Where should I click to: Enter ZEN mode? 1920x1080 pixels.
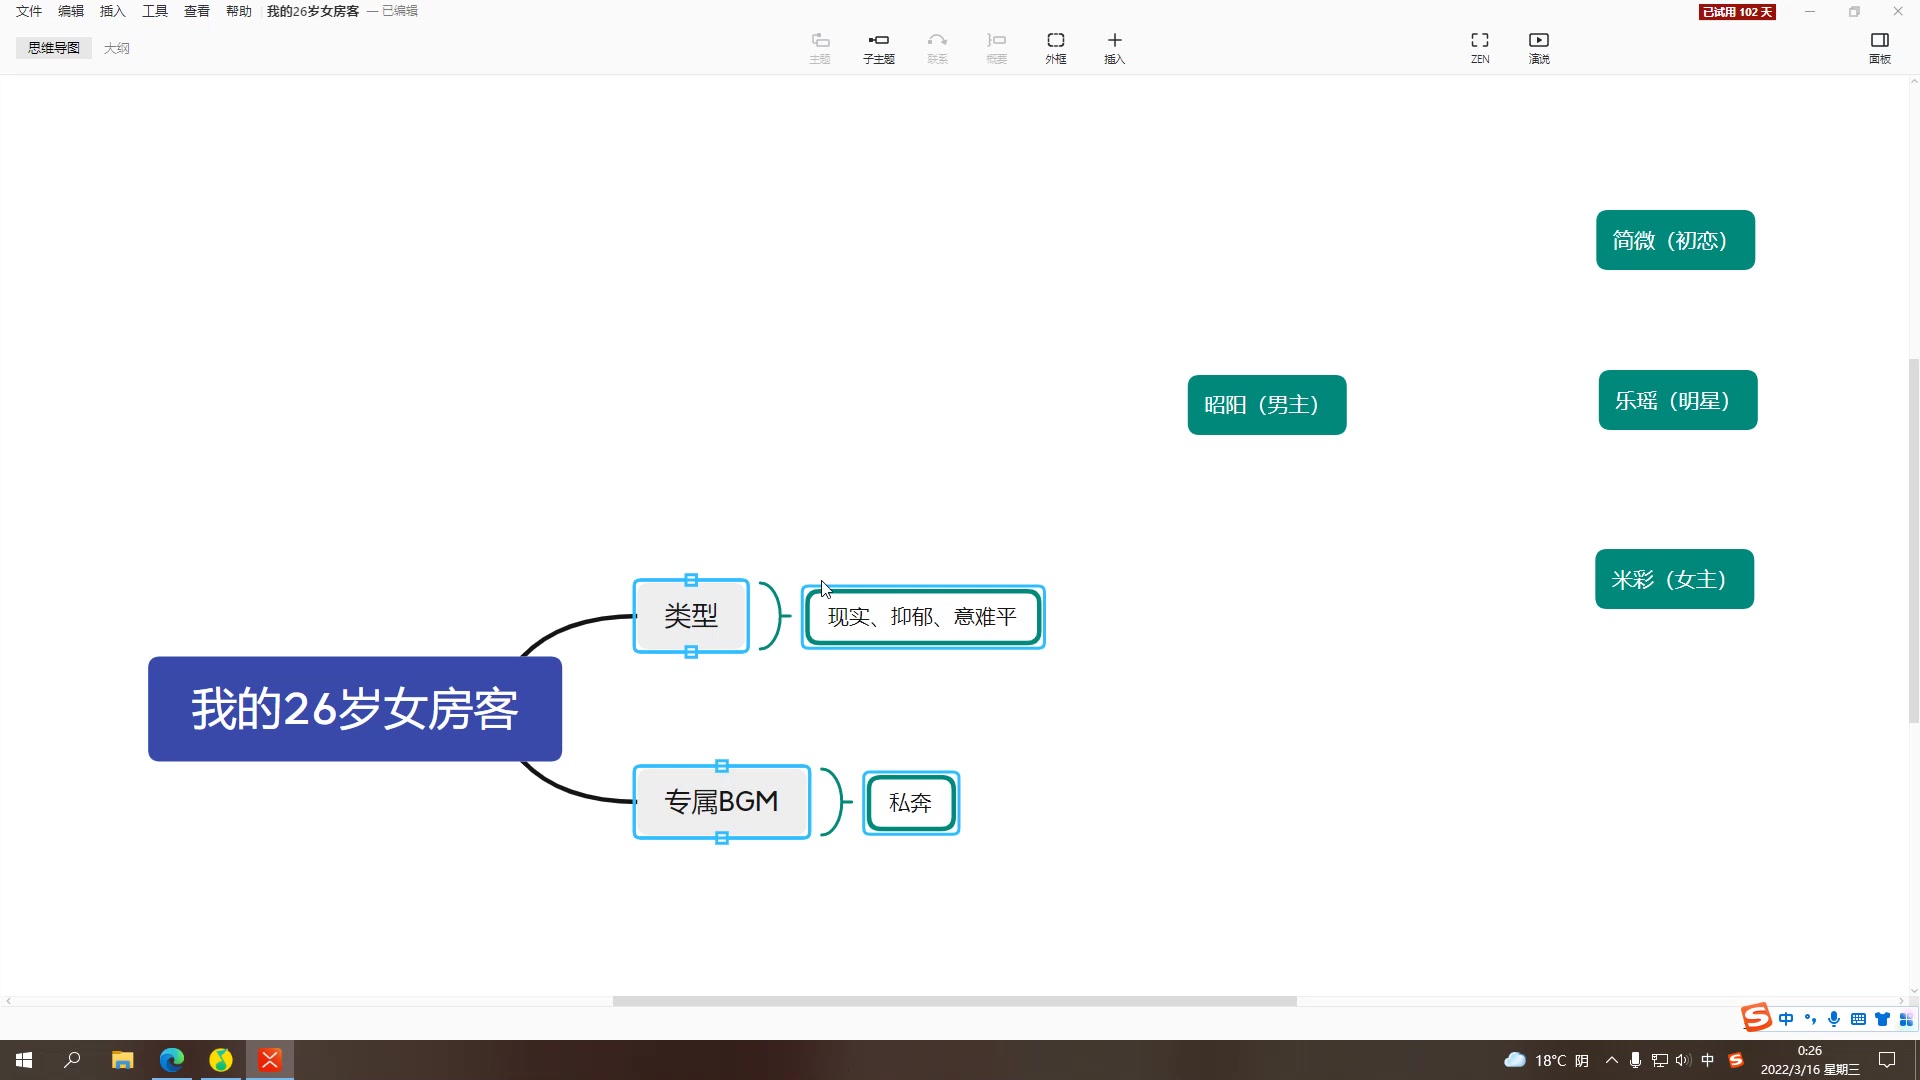coord(1480,47)
